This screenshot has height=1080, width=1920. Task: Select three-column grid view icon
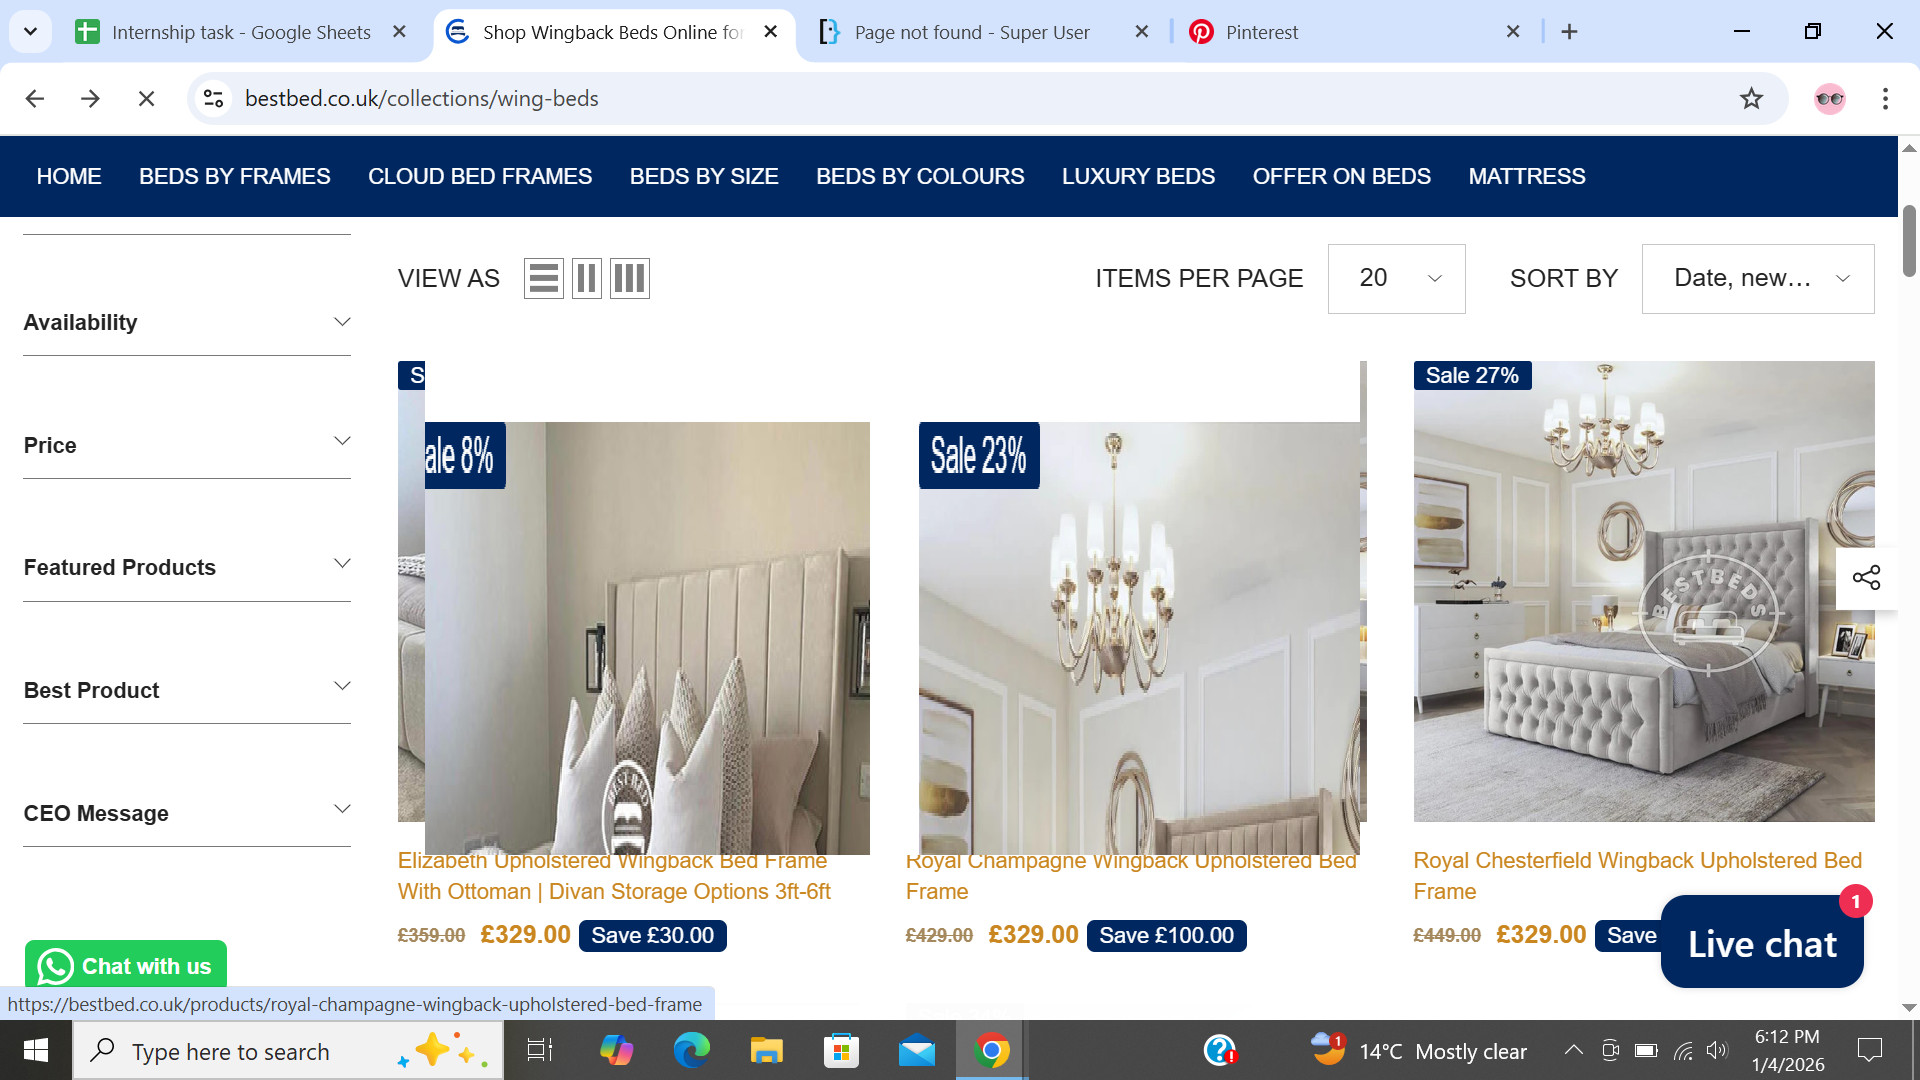630,278
